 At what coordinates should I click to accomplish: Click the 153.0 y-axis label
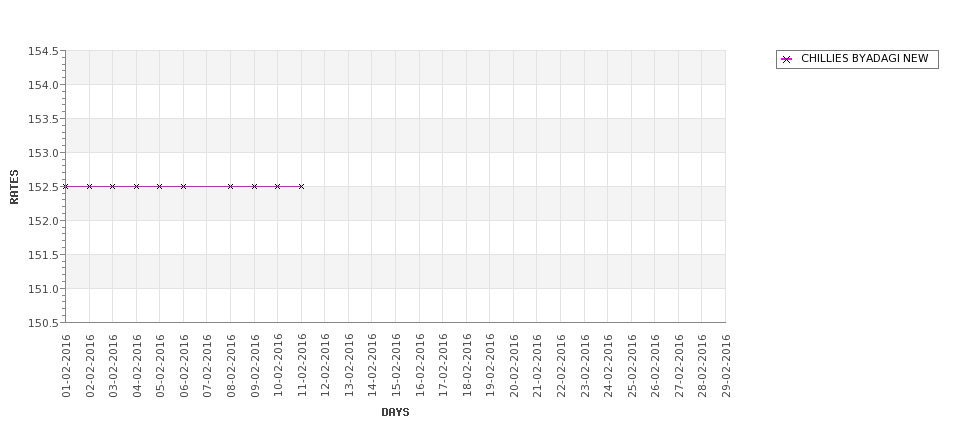click(43, 153)
